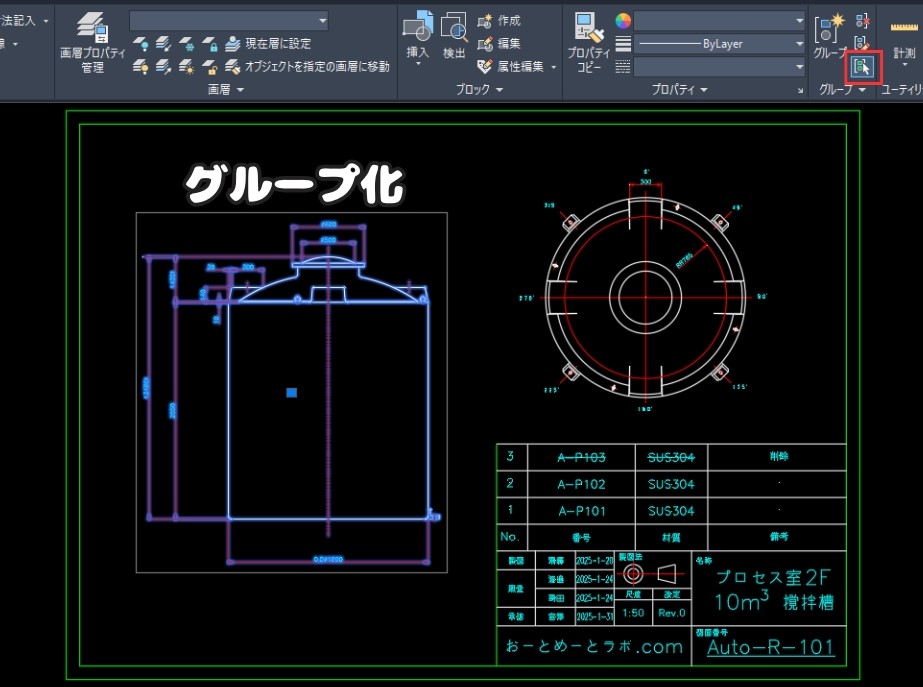The image size is (923, 687).
Task: Click the 現在層に設定 icon
Action: tap(233, 44)
